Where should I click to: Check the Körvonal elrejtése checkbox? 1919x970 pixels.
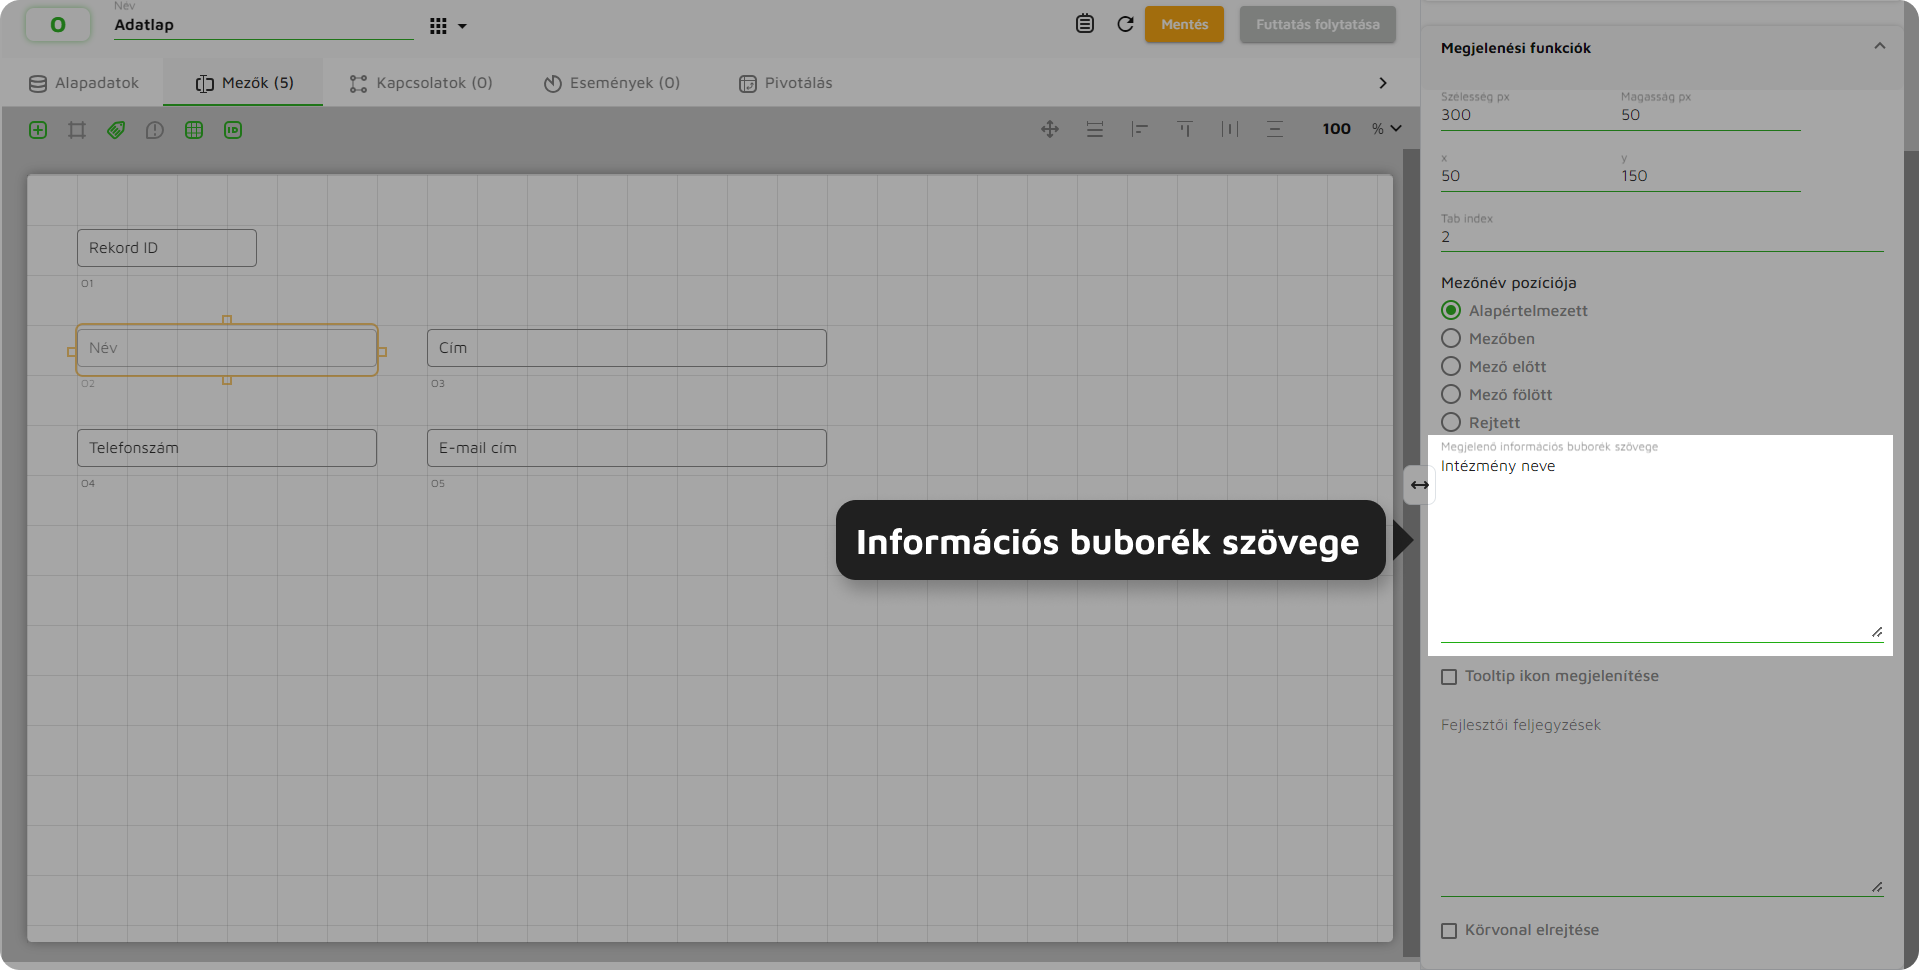[1449, 931]
